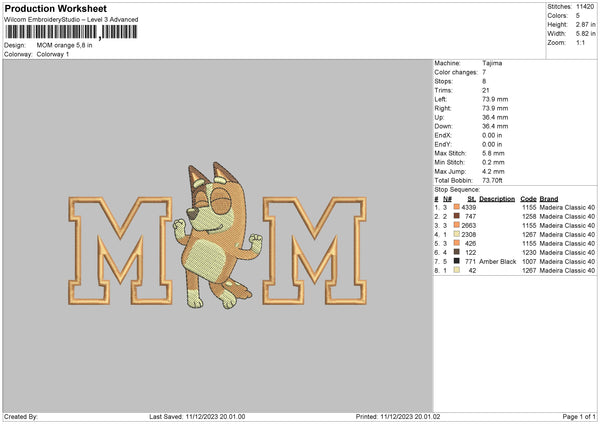The height and width of the screenshot is (424, 600).
Task: Click the barcode under the Wilcom title
Action: tap(71, 32)
